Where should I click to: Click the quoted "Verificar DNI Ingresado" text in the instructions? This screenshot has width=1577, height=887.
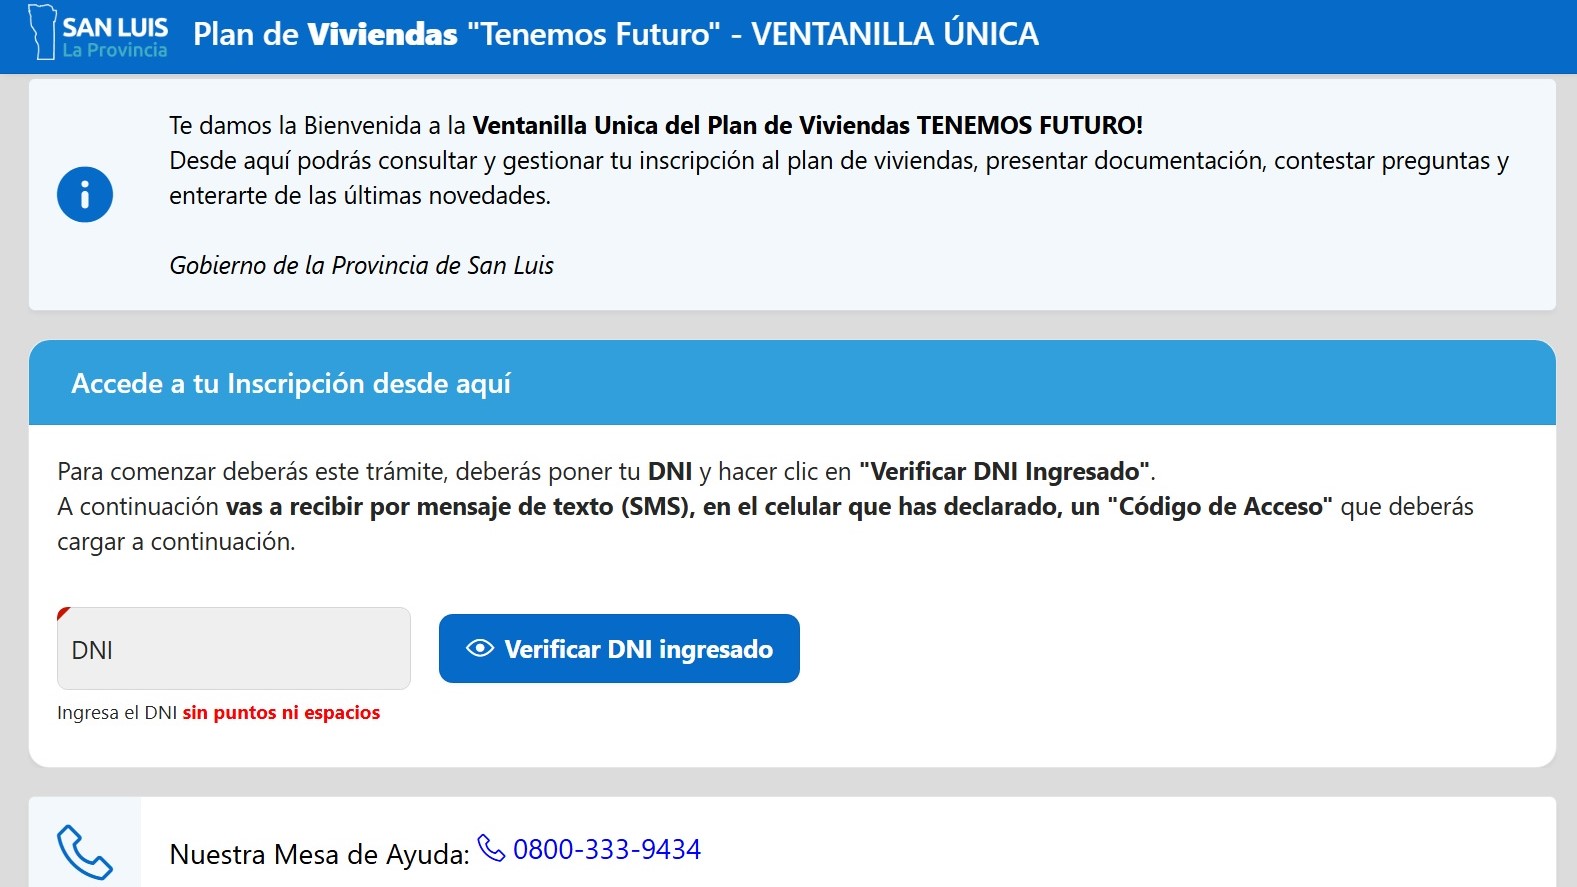1005,471
